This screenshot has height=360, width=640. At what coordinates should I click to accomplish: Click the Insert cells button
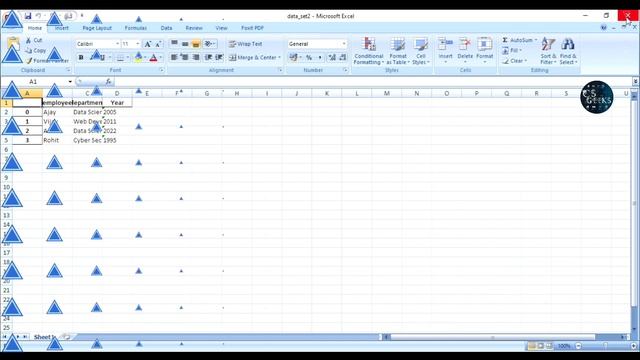pyautogui.click(x=445, y=51)
